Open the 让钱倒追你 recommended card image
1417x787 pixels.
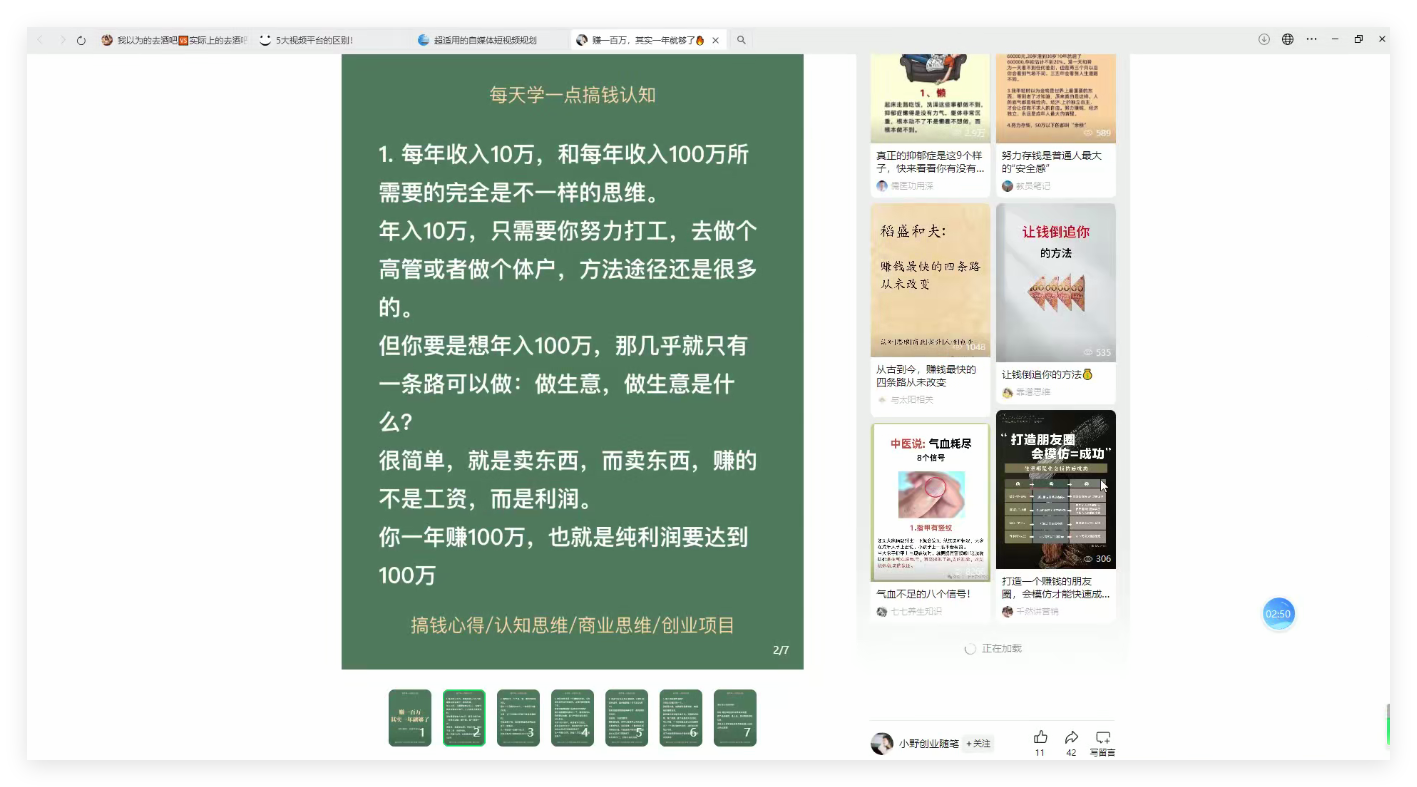[x=1056, y=283]
